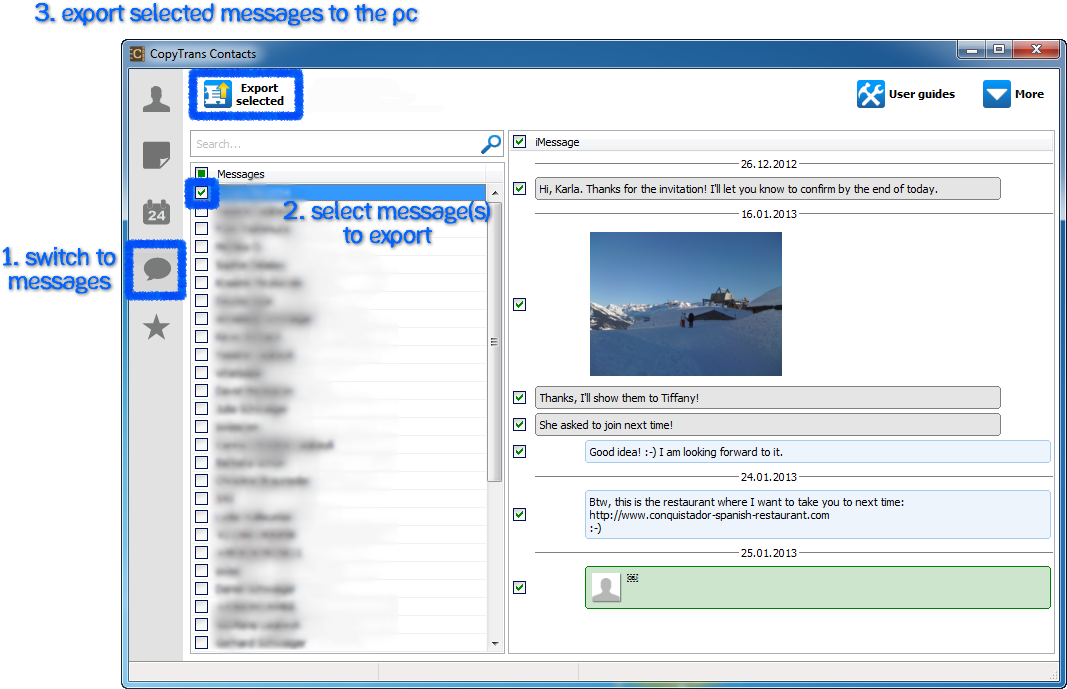The height and width of the screenshot is (689, 1067).
Task: Open the Favorites star section in the sidebar
Action: (157, 327)
